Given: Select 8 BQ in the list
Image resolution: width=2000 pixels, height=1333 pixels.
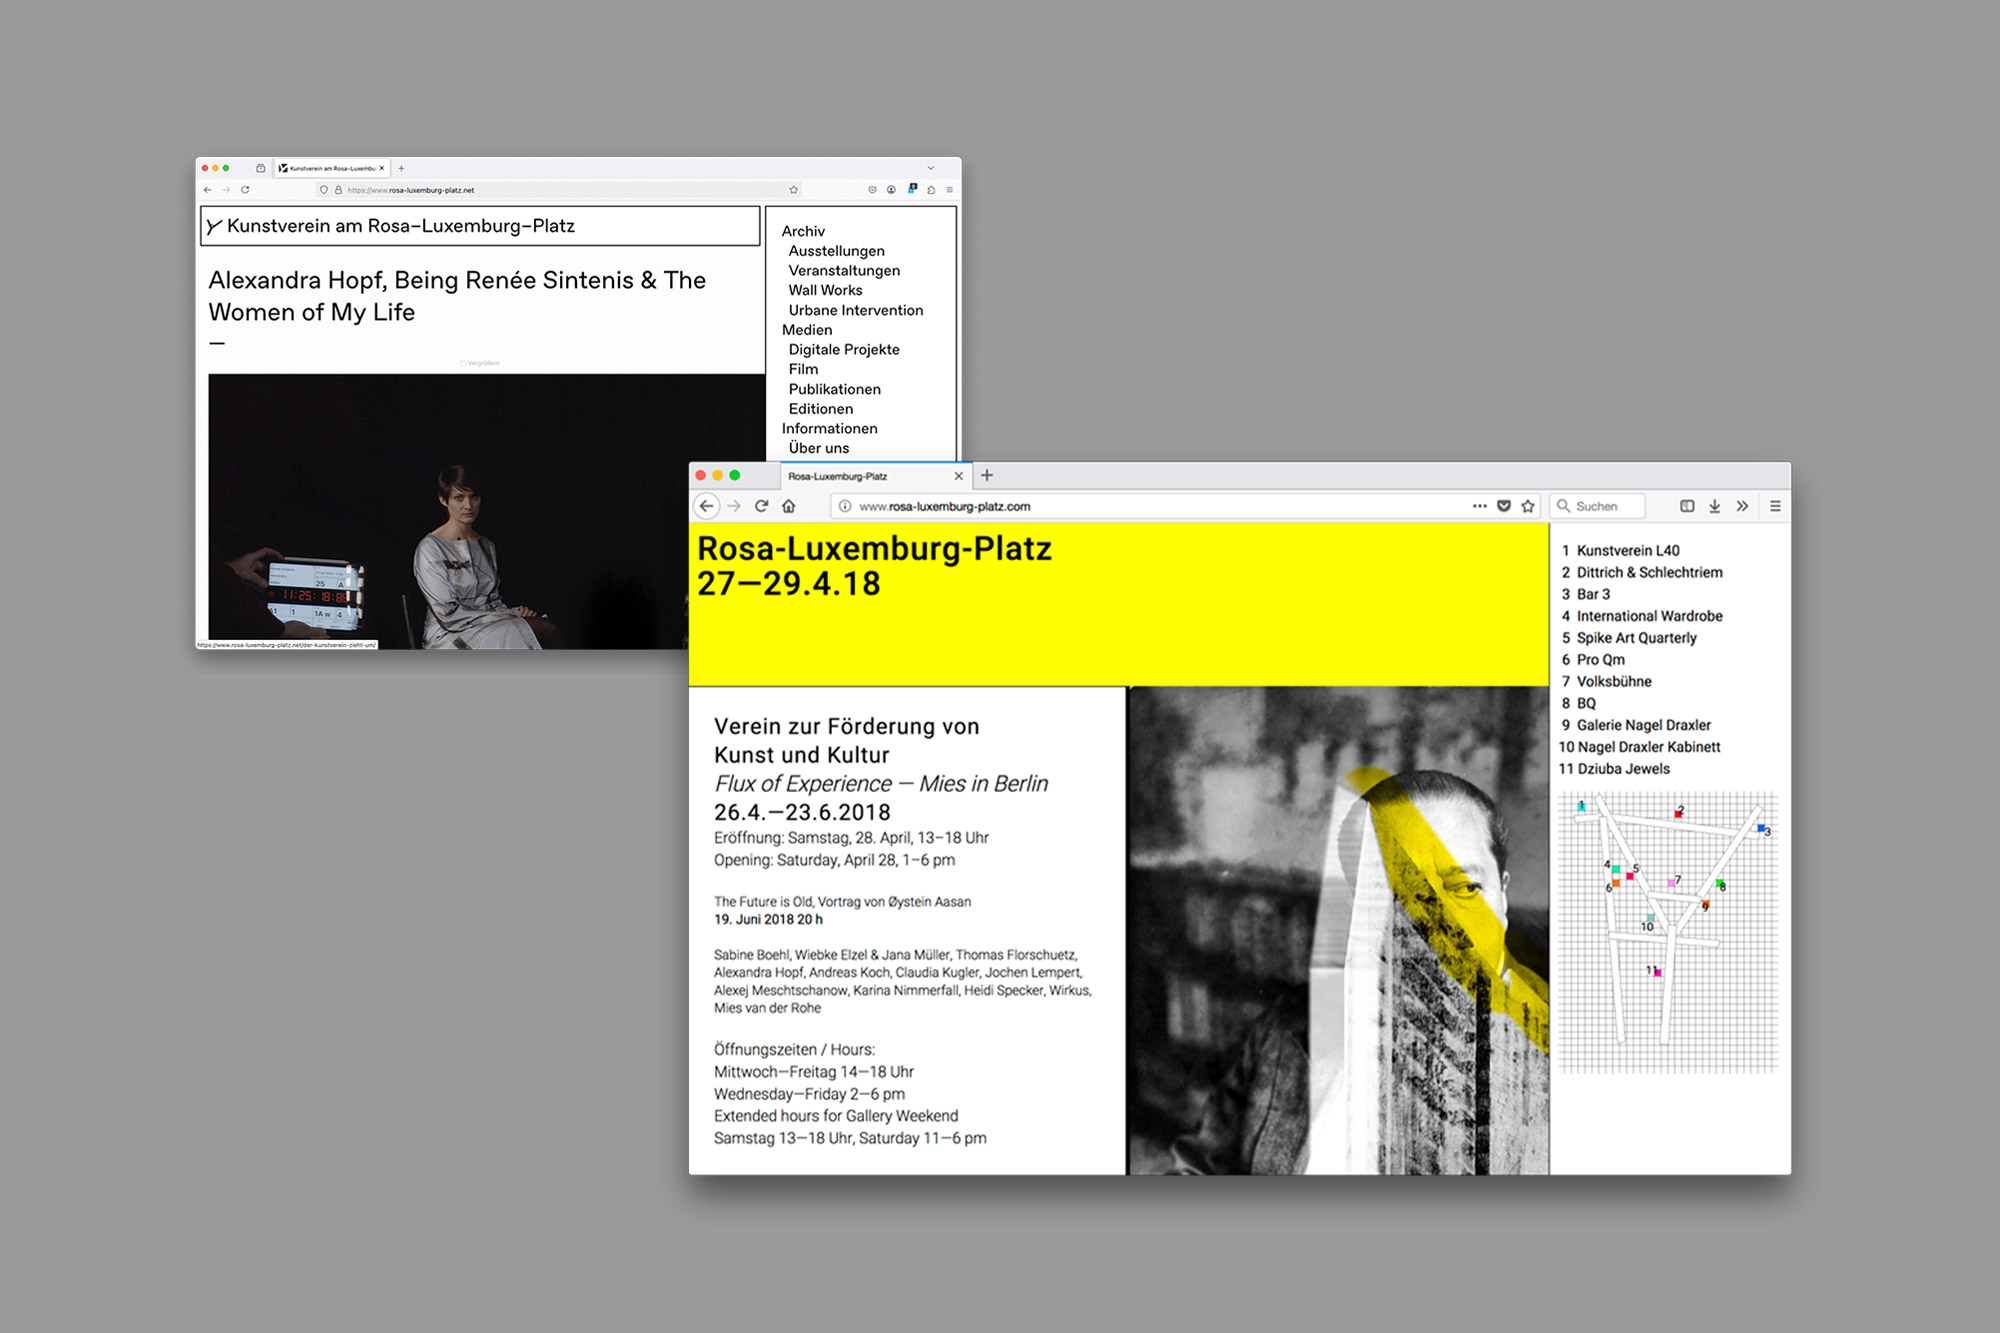Looking at the screenshot, I should click(1579, 704).
